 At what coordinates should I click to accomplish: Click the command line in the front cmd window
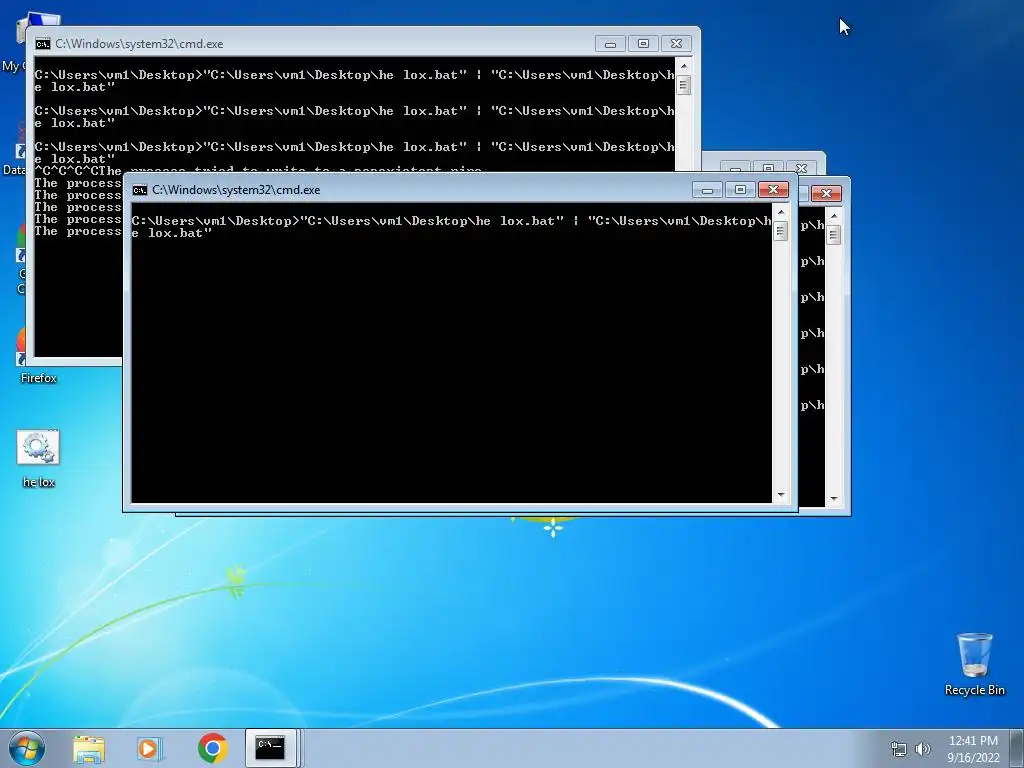pyautogui.click(x=452, y=227)
